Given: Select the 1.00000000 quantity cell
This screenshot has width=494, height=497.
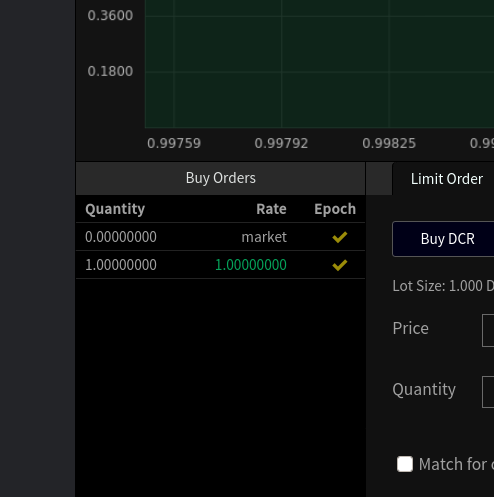Looking at the screenshot, I should (x=121, y=265).
